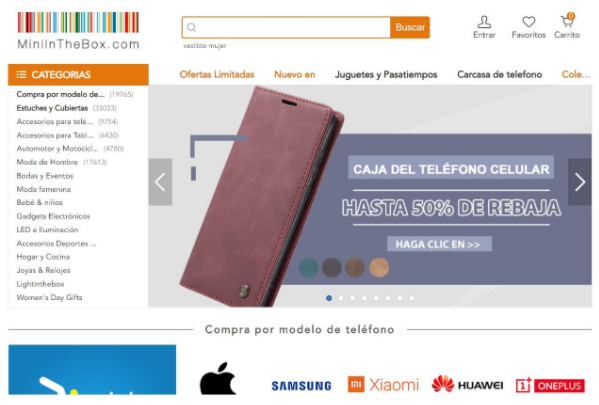
Task: Show previous banner with left arrow
Action: pos(160,182)
